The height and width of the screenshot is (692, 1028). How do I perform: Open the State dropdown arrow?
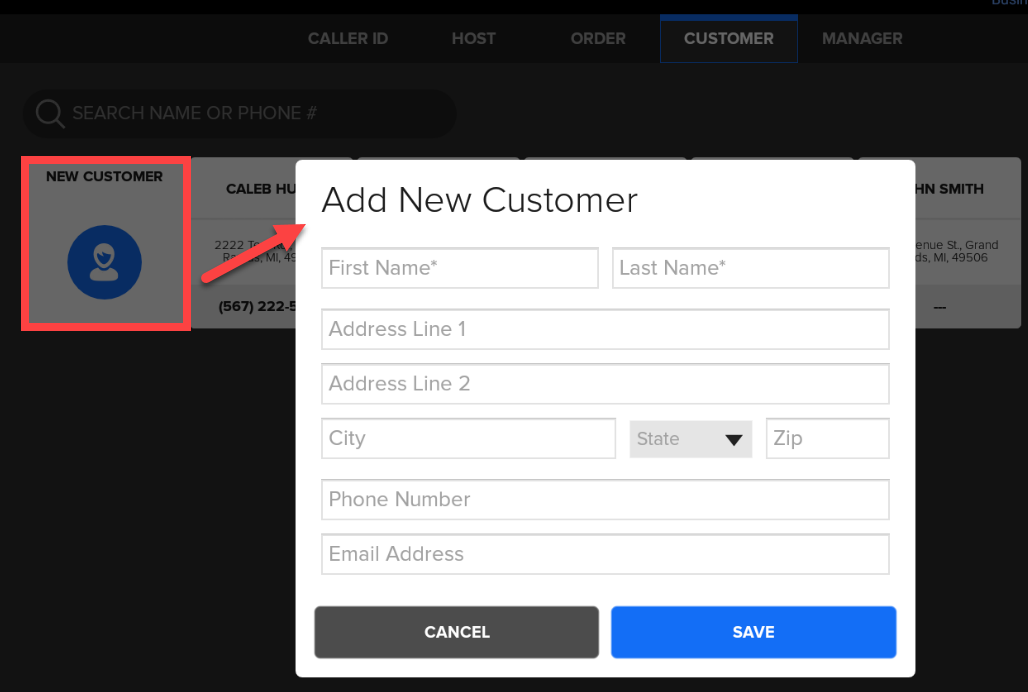point(735,439)
